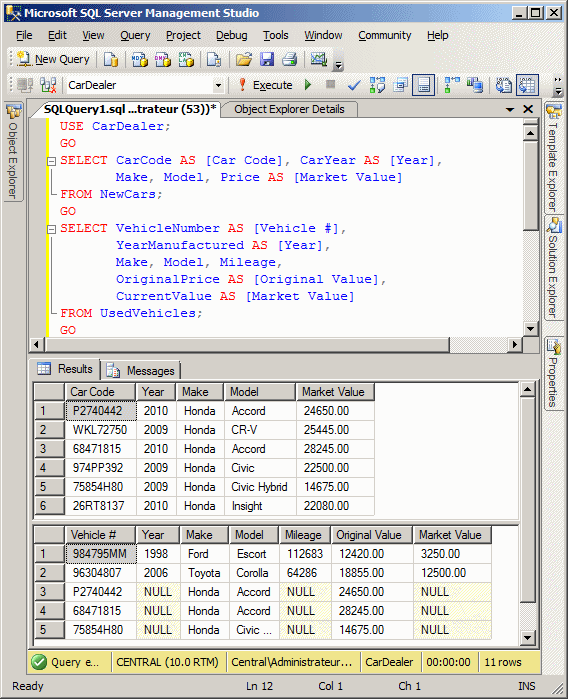Open the Help menu
Viewport: 568px width, 699px height.
click(437, 35)
